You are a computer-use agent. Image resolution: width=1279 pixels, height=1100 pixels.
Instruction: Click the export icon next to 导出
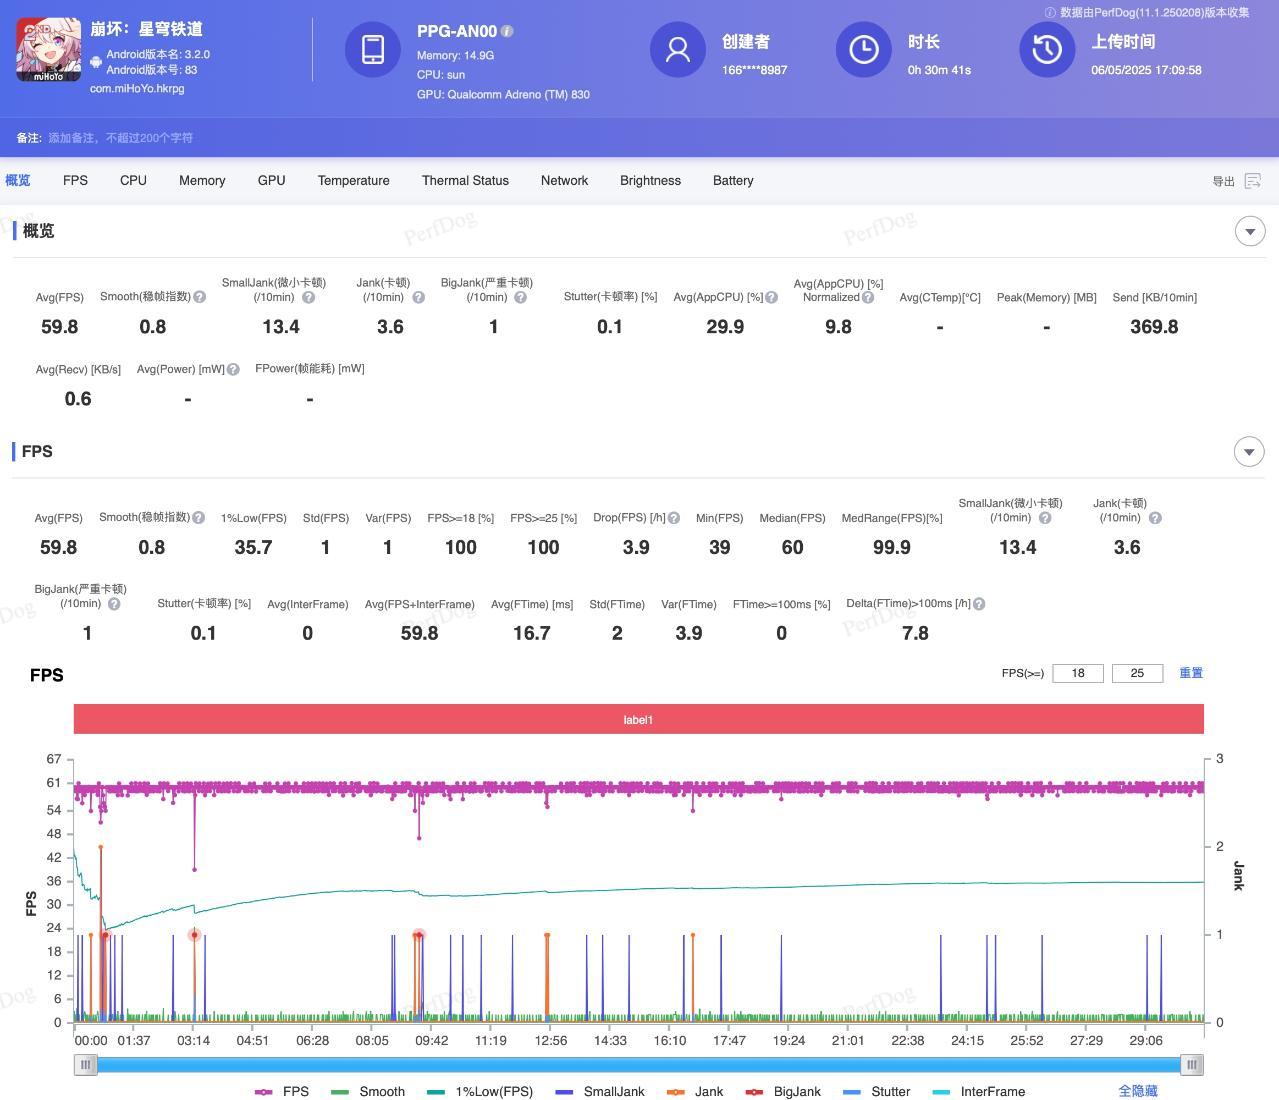1252,181
